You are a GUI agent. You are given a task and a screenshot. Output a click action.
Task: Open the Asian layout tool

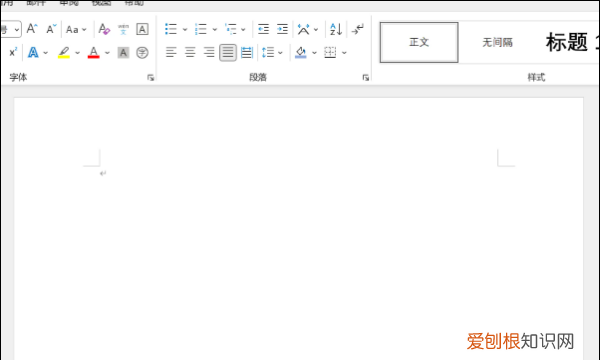coord(303,29)
